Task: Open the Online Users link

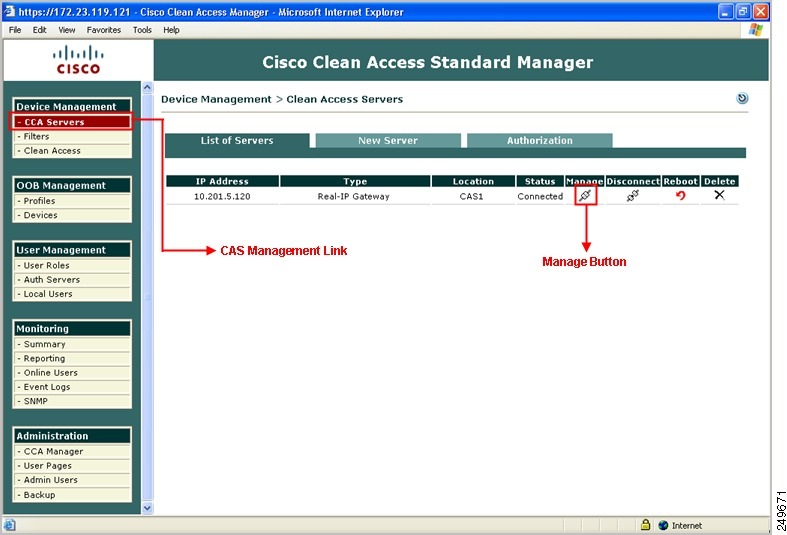Action: [71, 373]
